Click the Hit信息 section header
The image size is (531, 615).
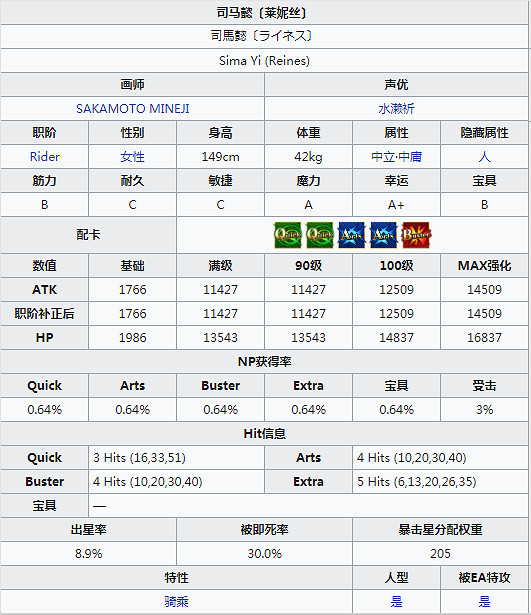point(265,434)
